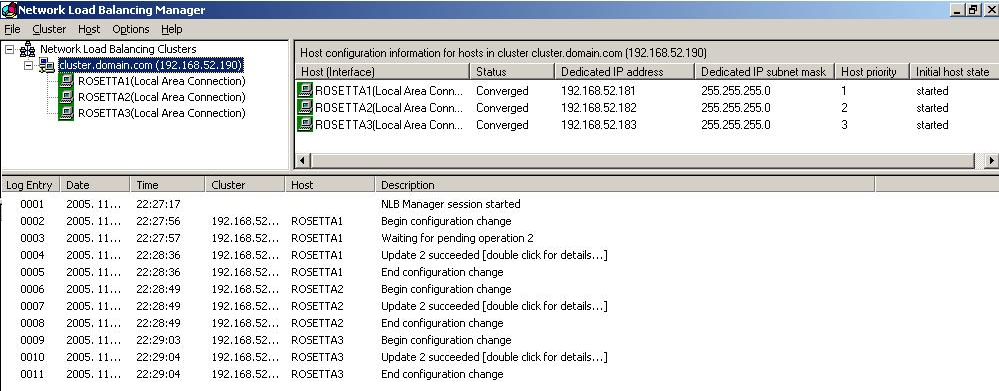Click dedicated IP 192.168.52.182 cell
999x391 pixels.
598,108
